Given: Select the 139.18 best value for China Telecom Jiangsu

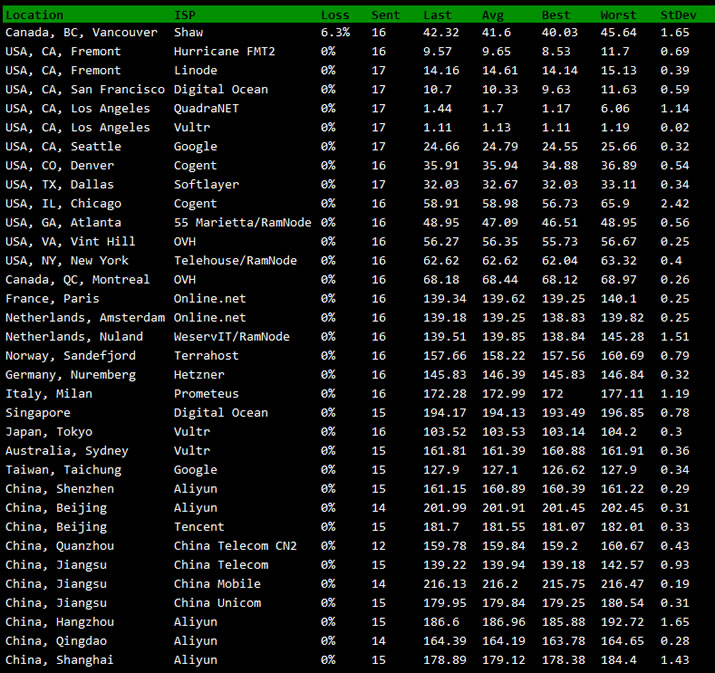Looking at the screenshot, I should [x=563, y=565].
